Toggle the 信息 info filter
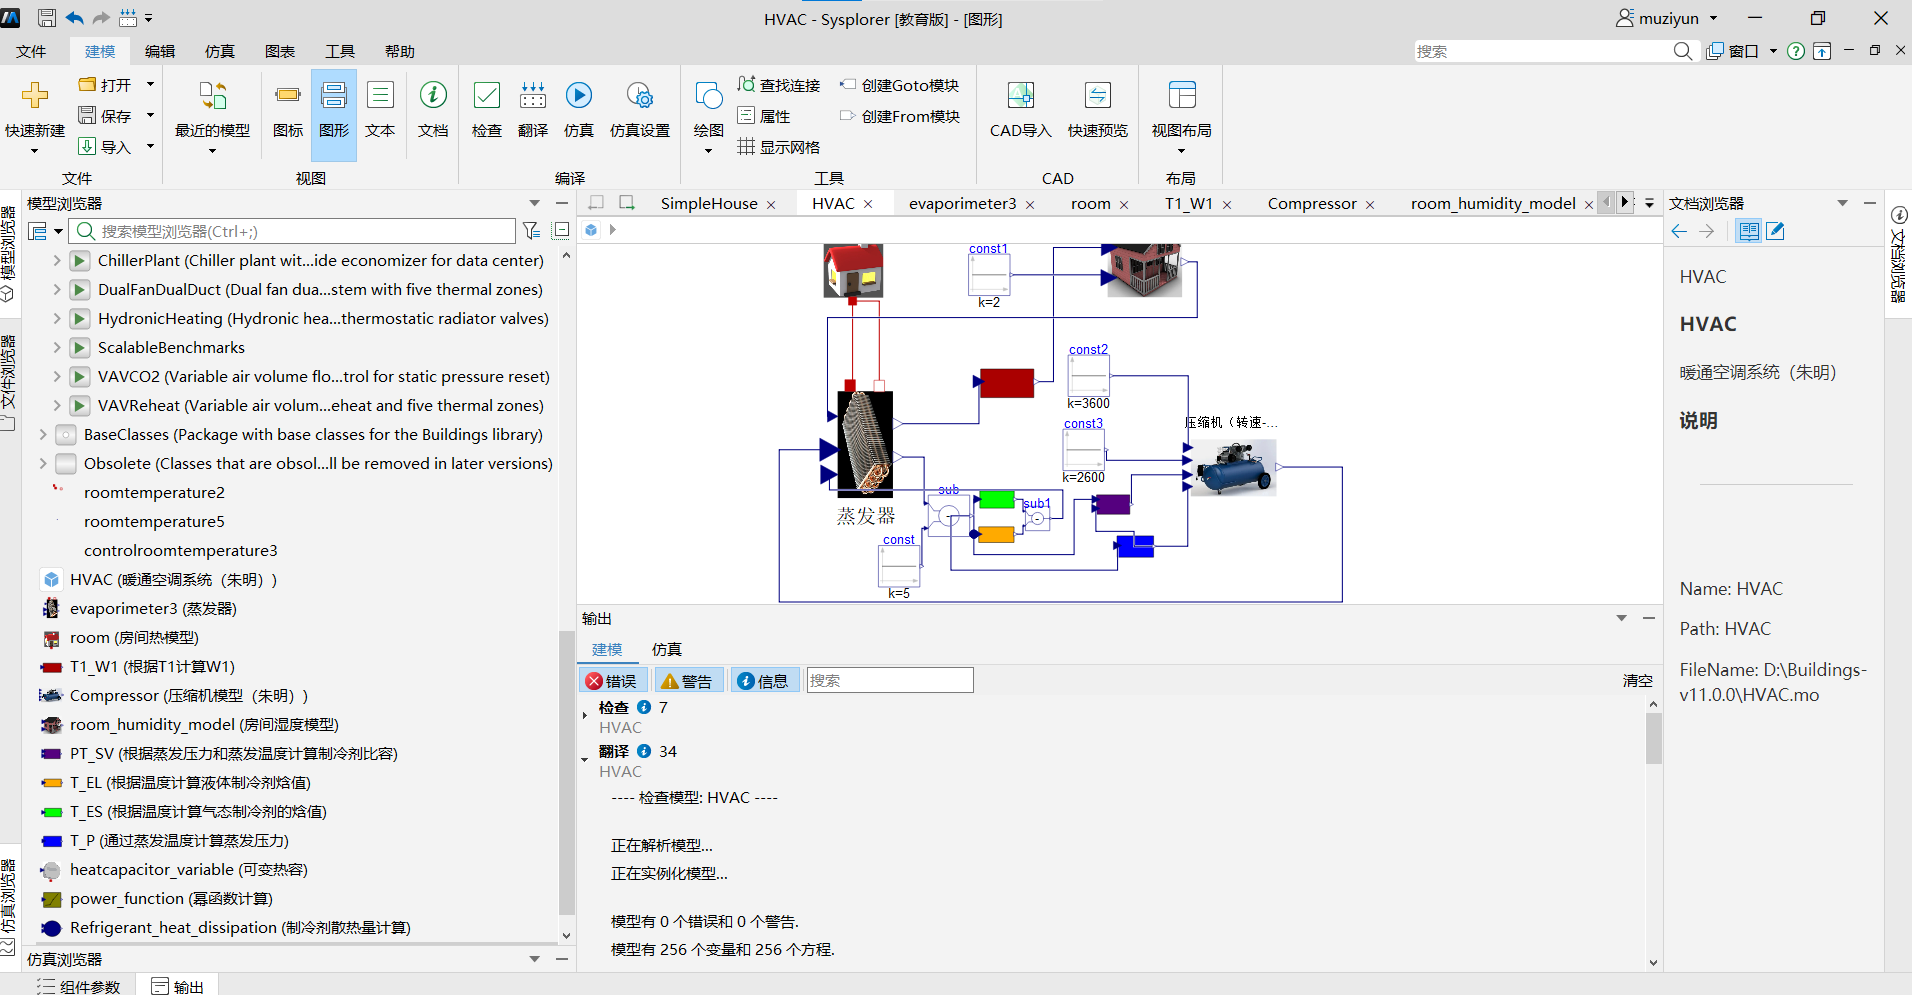The image size is (1912, 995). tap(763, 681)
